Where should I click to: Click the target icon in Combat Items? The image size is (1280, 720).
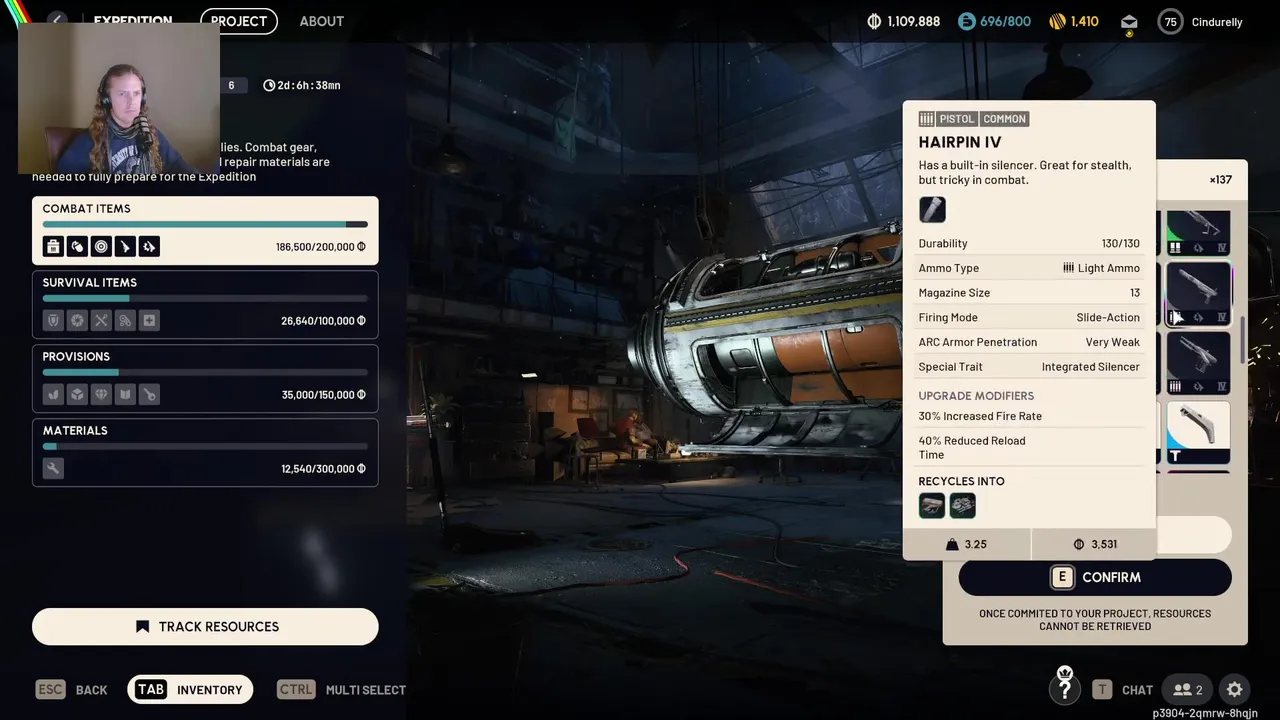coord(101,247)
